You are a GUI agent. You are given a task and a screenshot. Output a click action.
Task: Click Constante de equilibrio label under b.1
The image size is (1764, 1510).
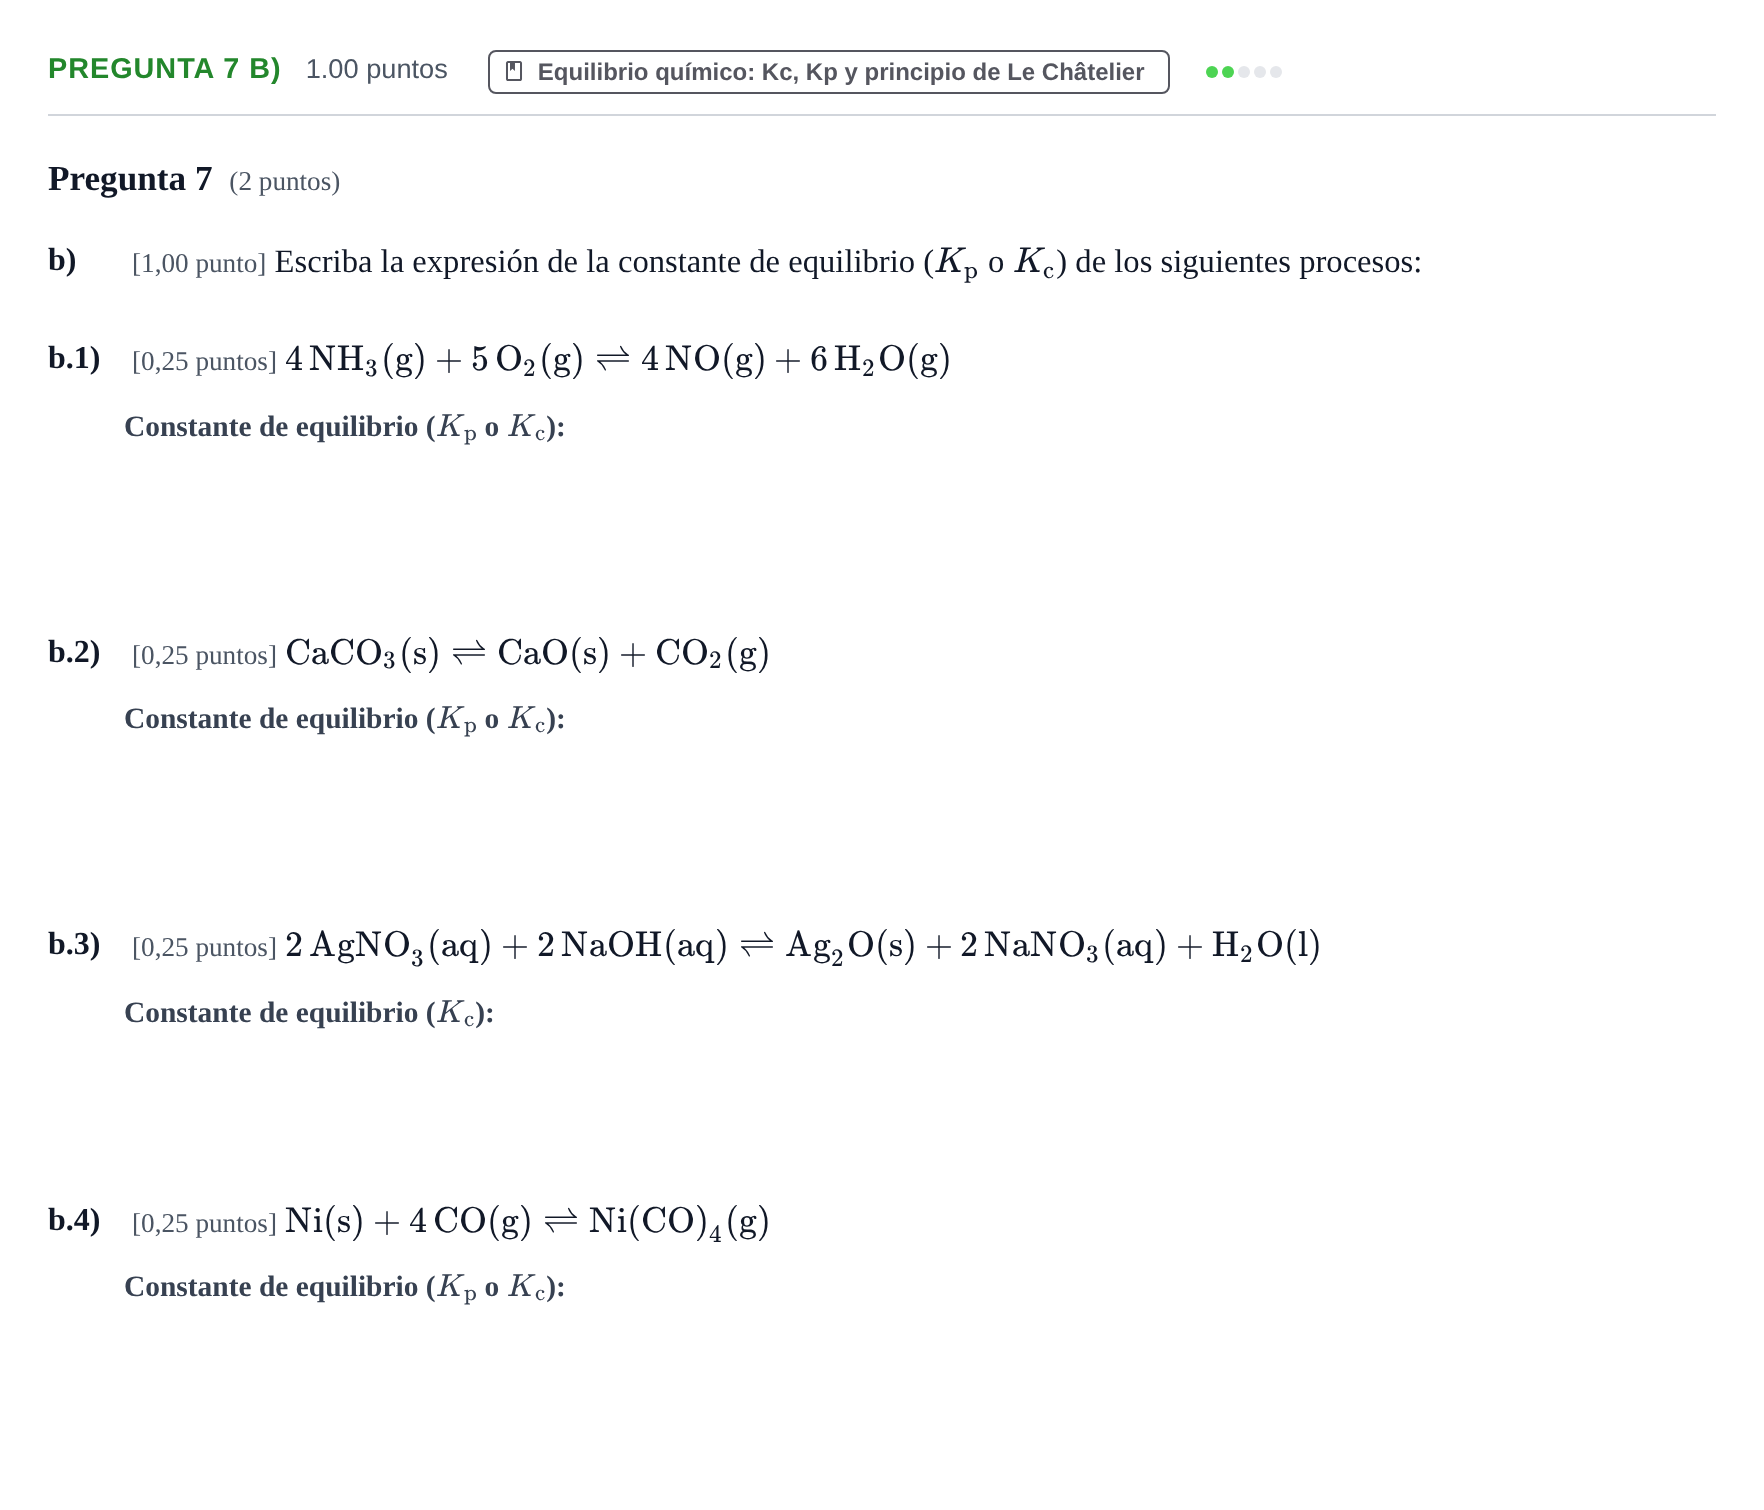click(344, 428)
